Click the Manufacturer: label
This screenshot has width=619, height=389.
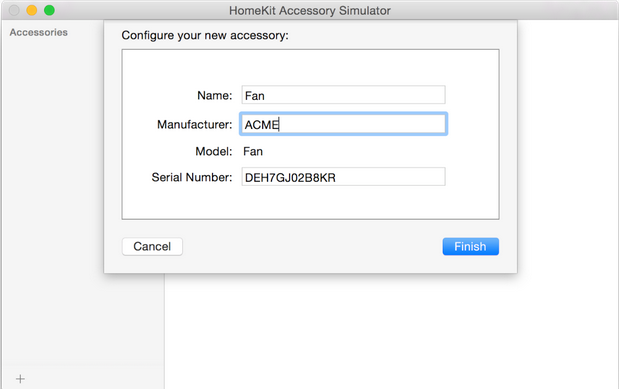[x=195, y=124]
